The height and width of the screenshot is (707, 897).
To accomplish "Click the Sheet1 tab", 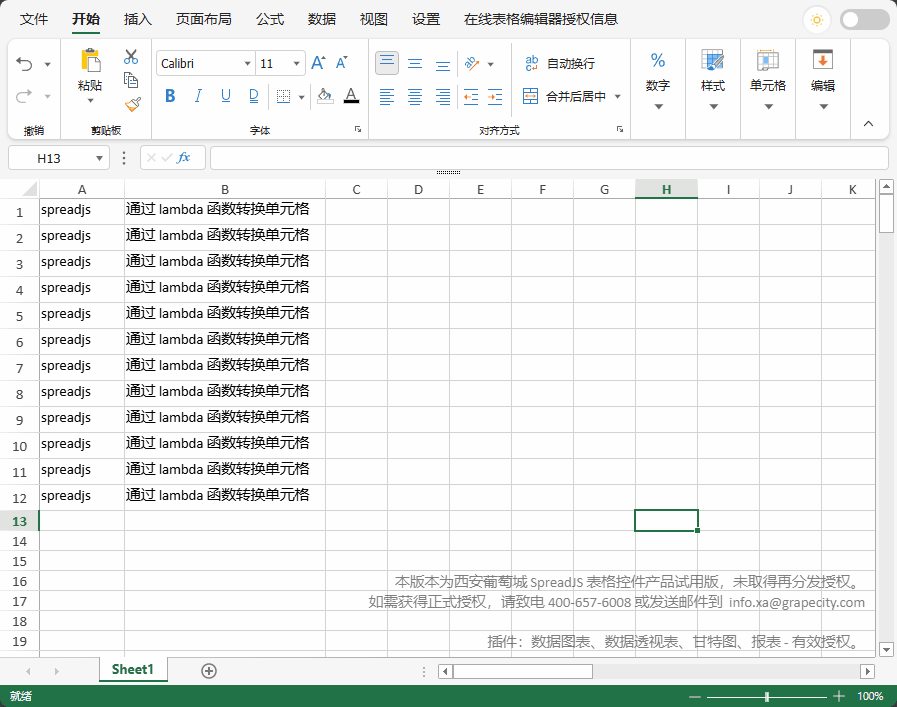I will 132,670.
